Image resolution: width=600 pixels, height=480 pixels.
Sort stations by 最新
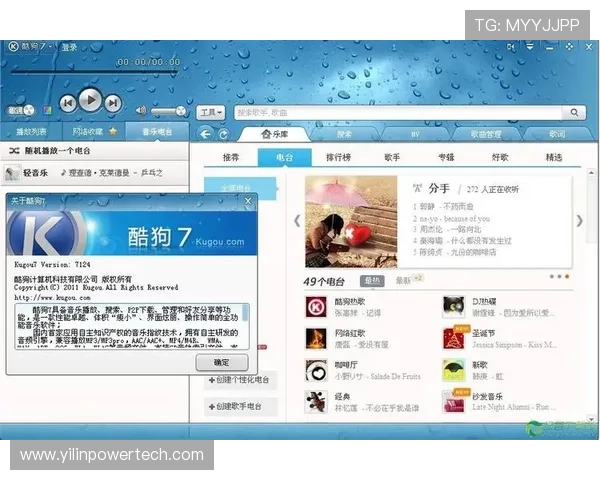(403, 281)
